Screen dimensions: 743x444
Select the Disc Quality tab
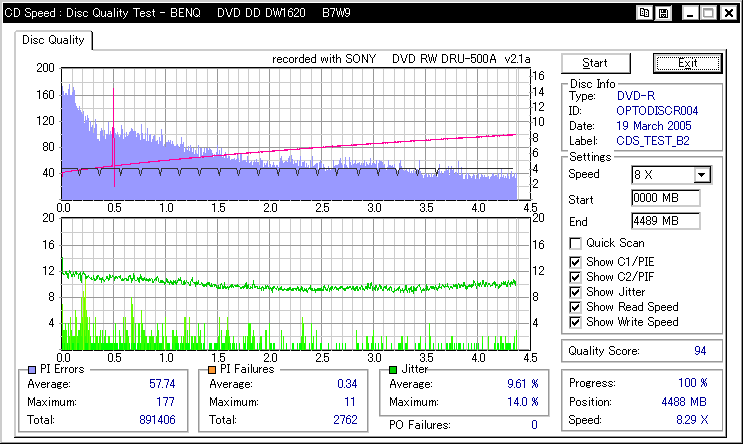pyautogui.click(x=53, y=40)
